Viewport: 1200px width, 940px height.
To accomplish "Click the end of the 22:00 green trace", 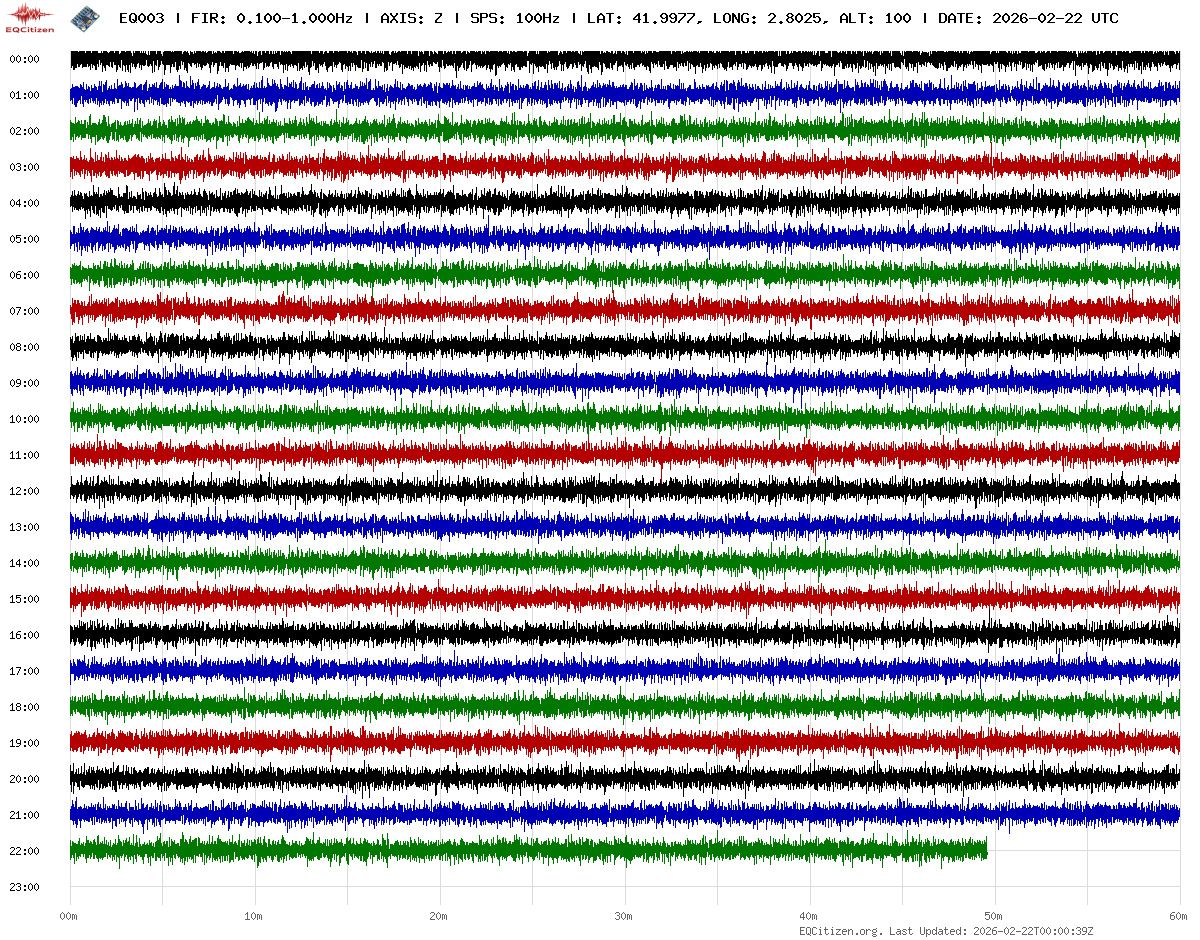I will (x=985, y=850).
